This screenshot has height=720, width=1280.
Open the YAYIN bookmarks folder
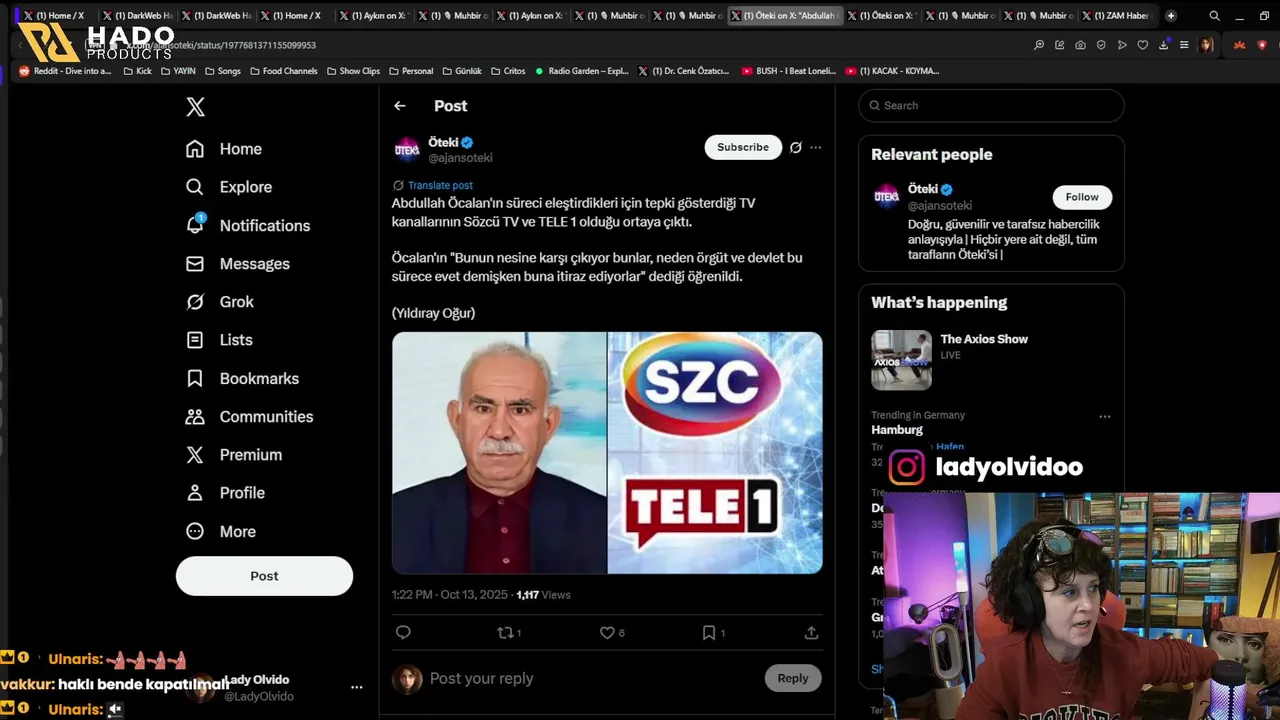(x=178, y=71)
